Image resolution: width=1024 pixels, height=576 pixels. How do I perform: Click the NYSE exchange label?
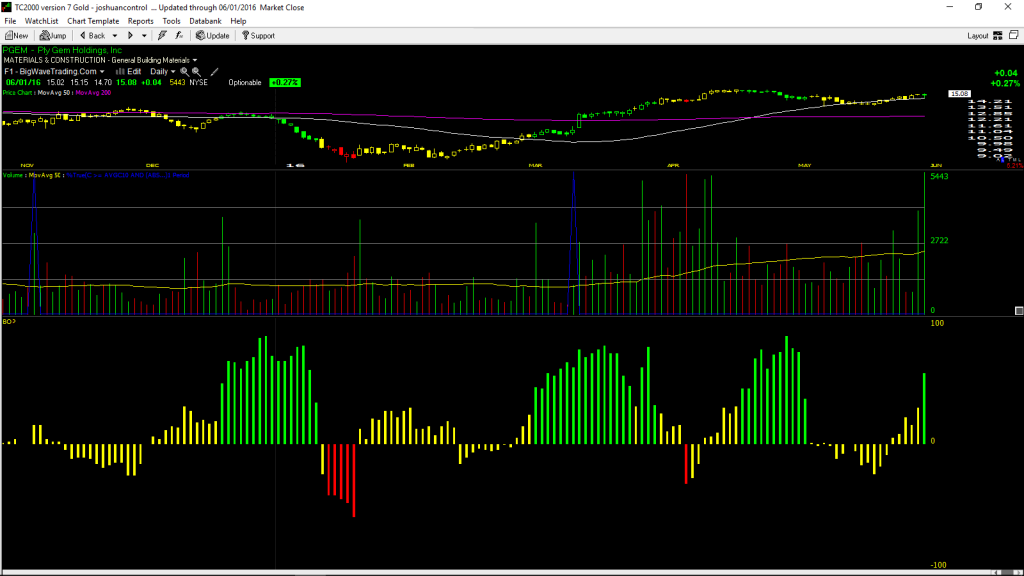pos(199,82)
